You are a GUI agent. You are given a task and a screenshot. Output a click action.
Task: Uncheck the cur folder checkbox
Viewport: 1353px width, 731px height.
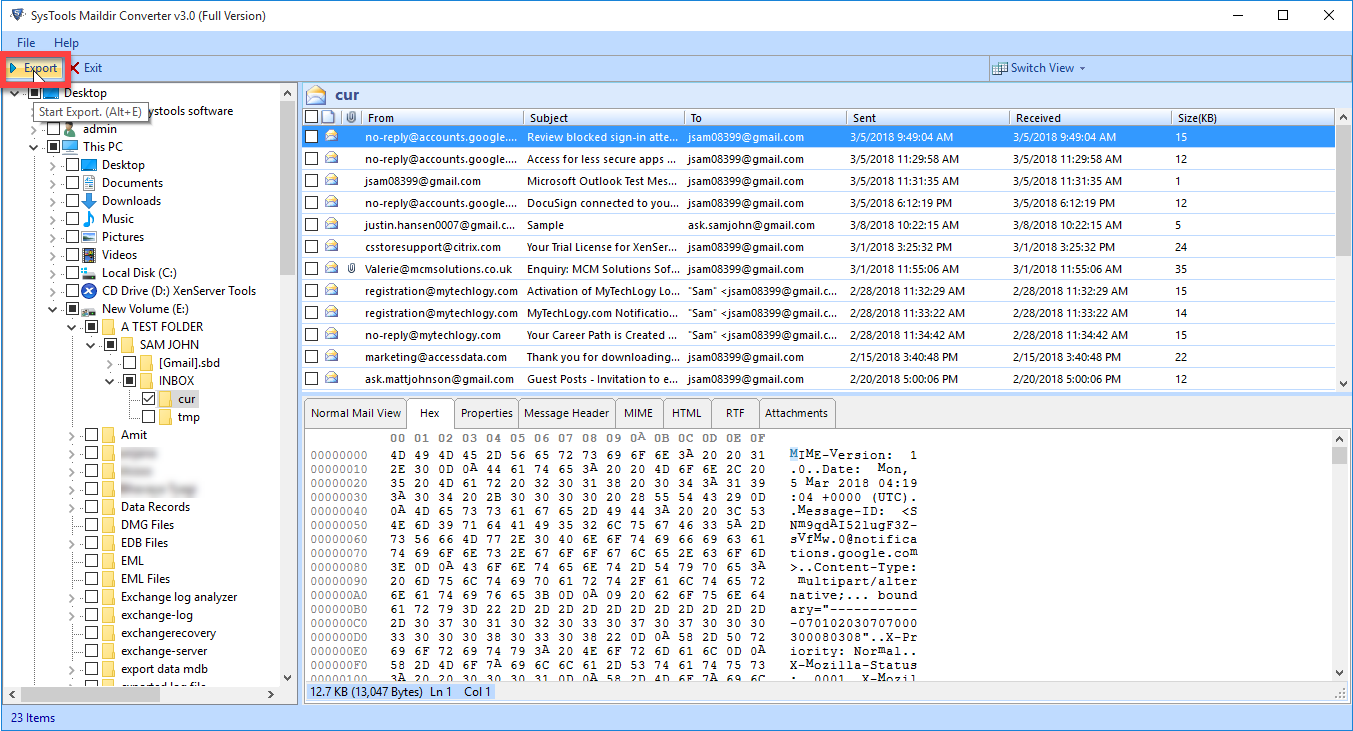tap(148, 398)
